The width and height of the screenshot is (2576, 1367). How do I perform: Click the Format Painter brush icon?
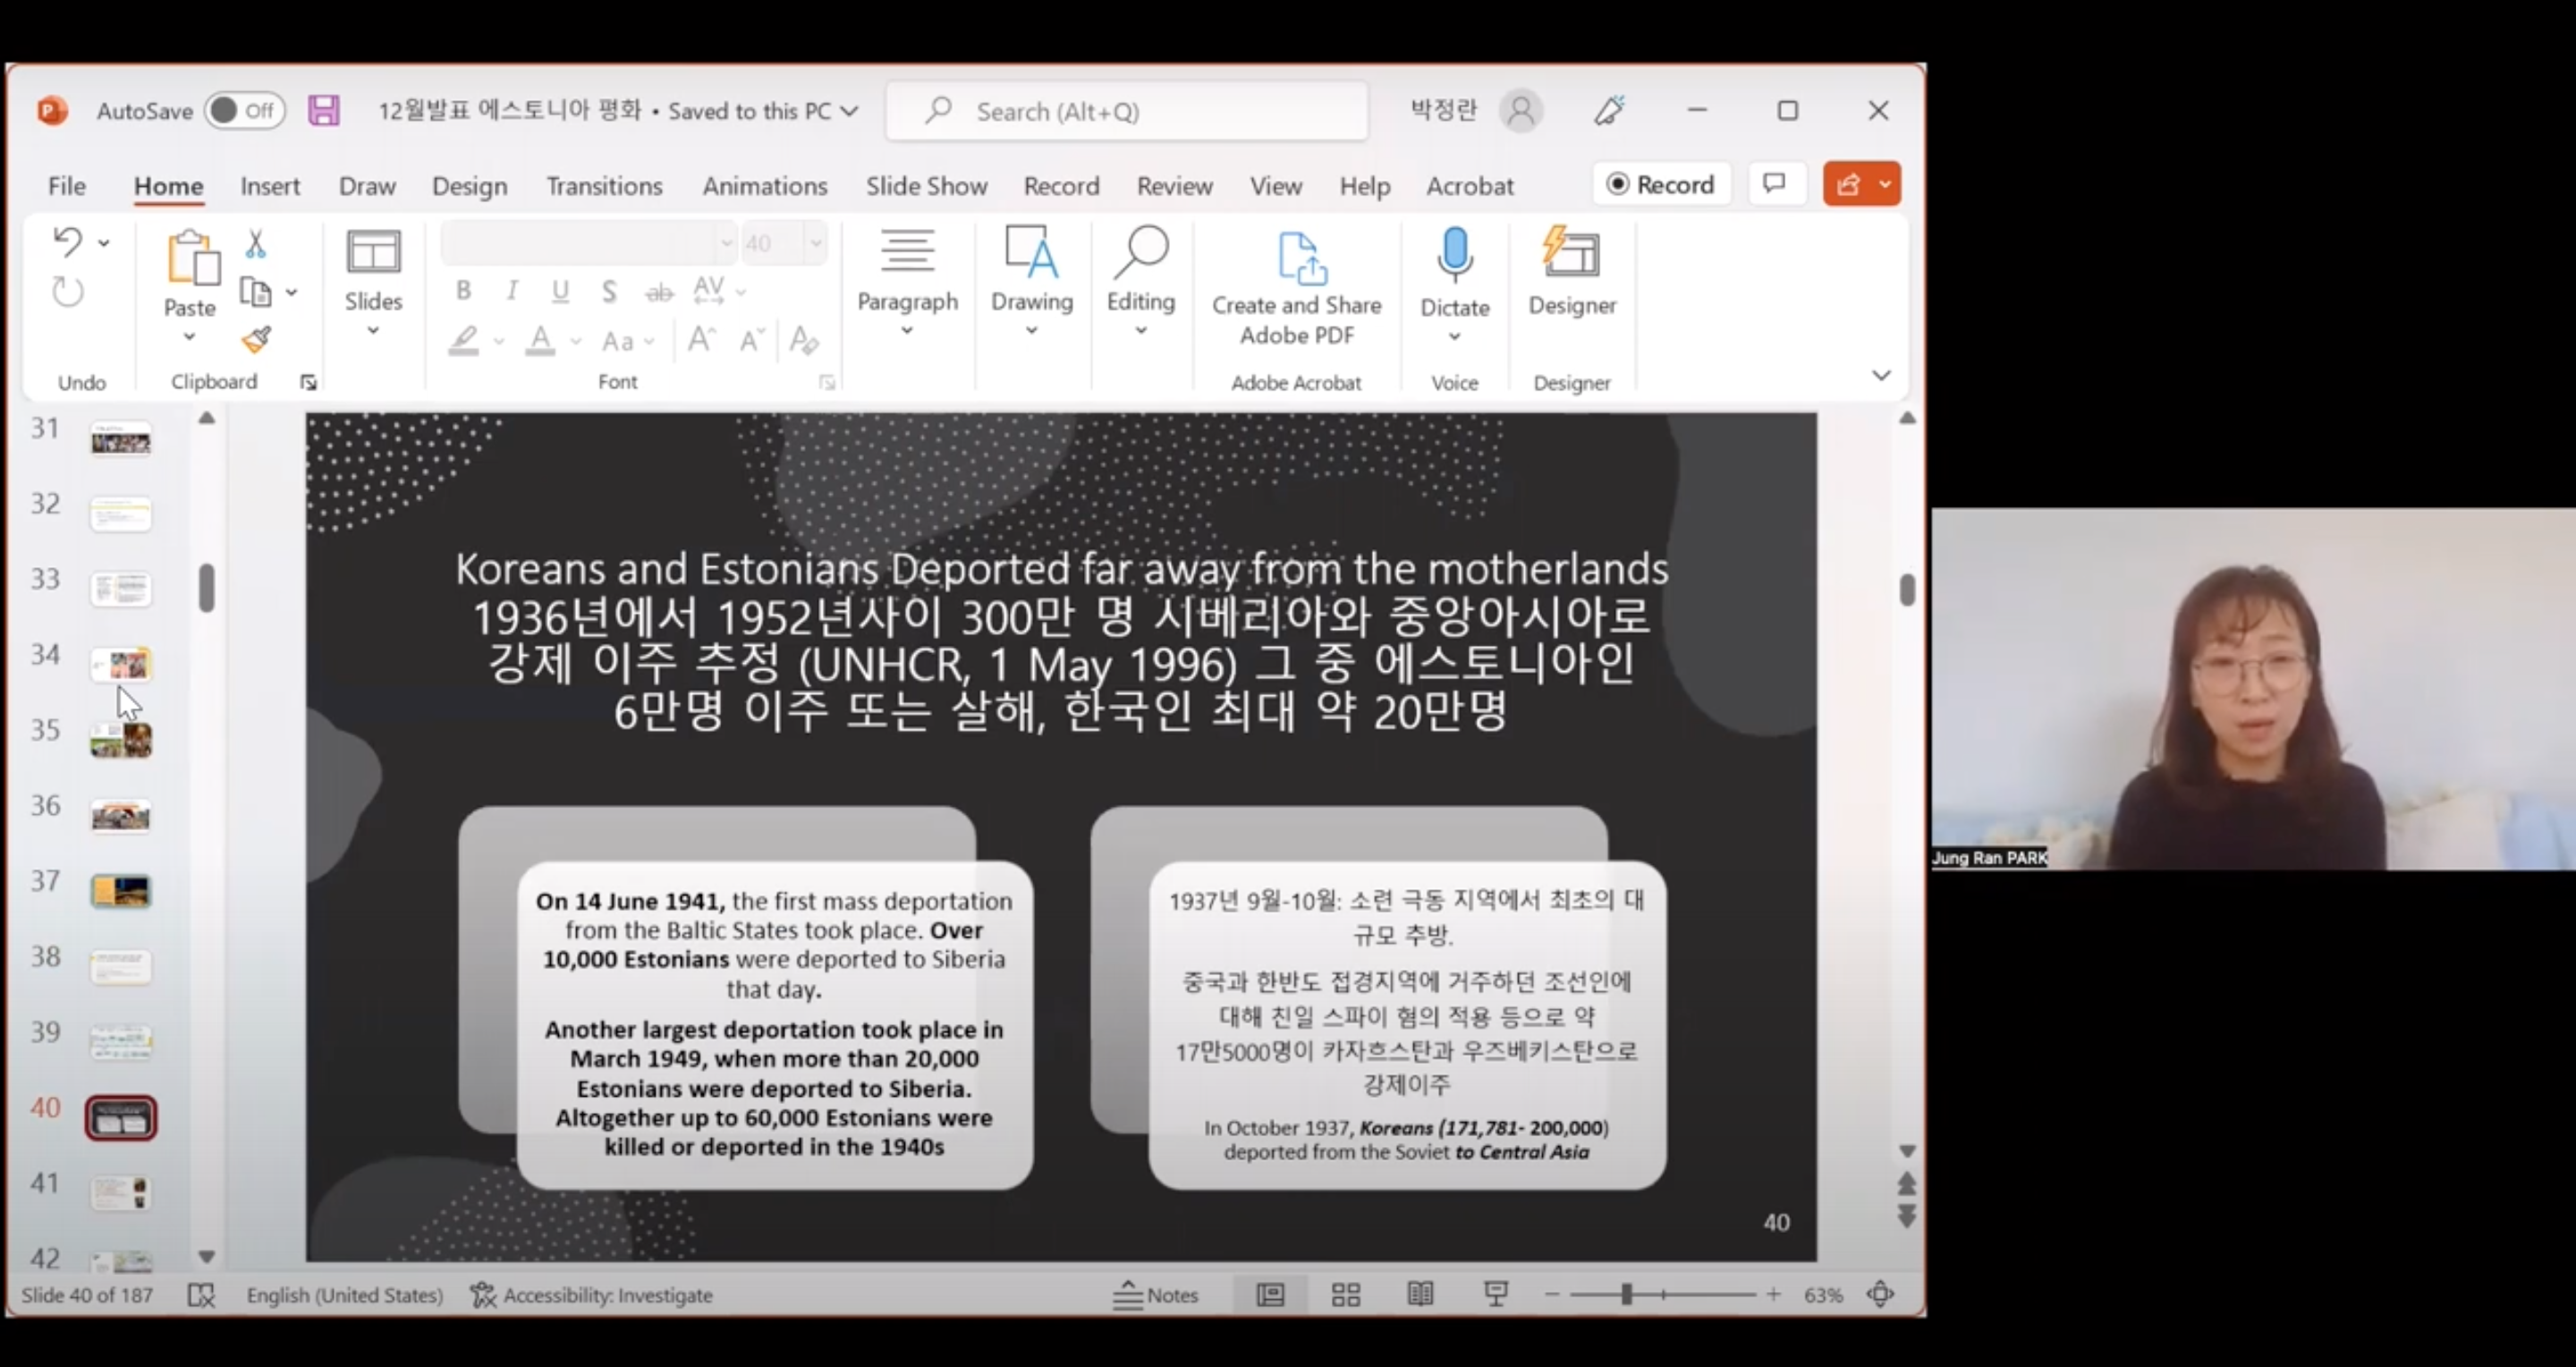pyautogui.click(x=256, y=340)
